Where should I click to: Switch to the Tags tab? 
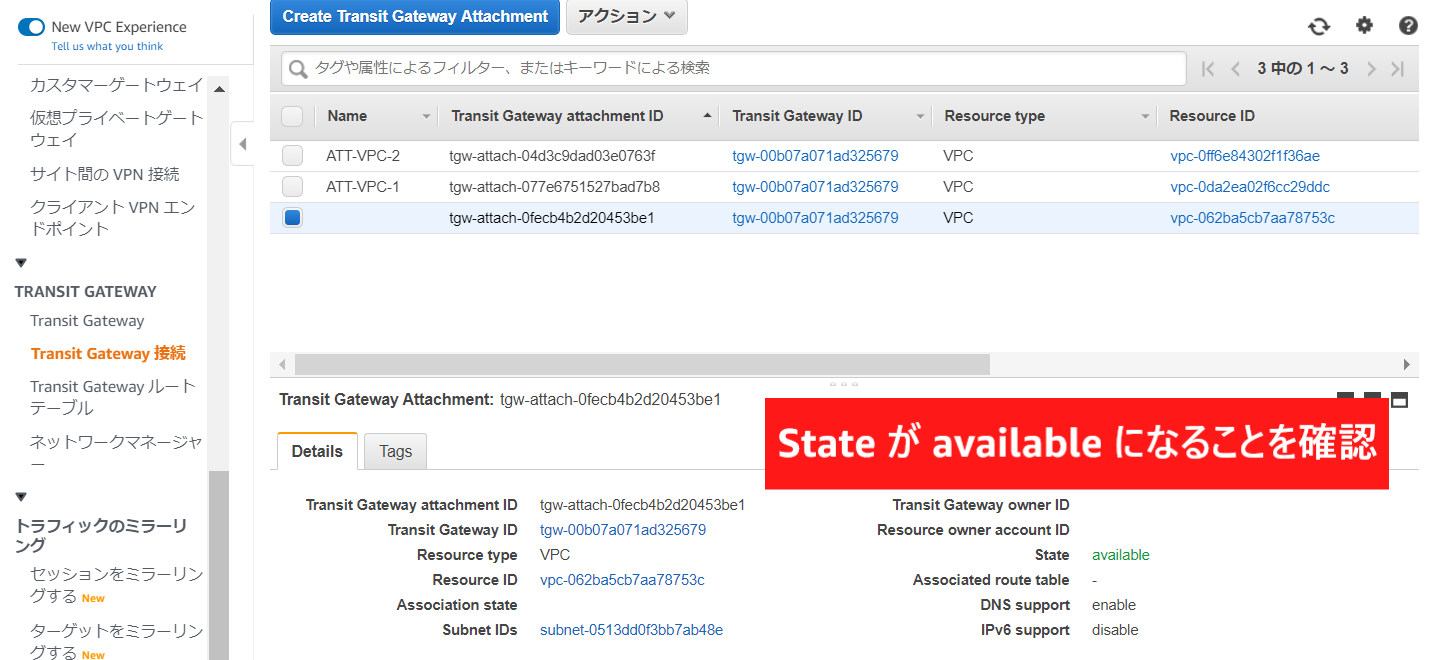point(395,452)
